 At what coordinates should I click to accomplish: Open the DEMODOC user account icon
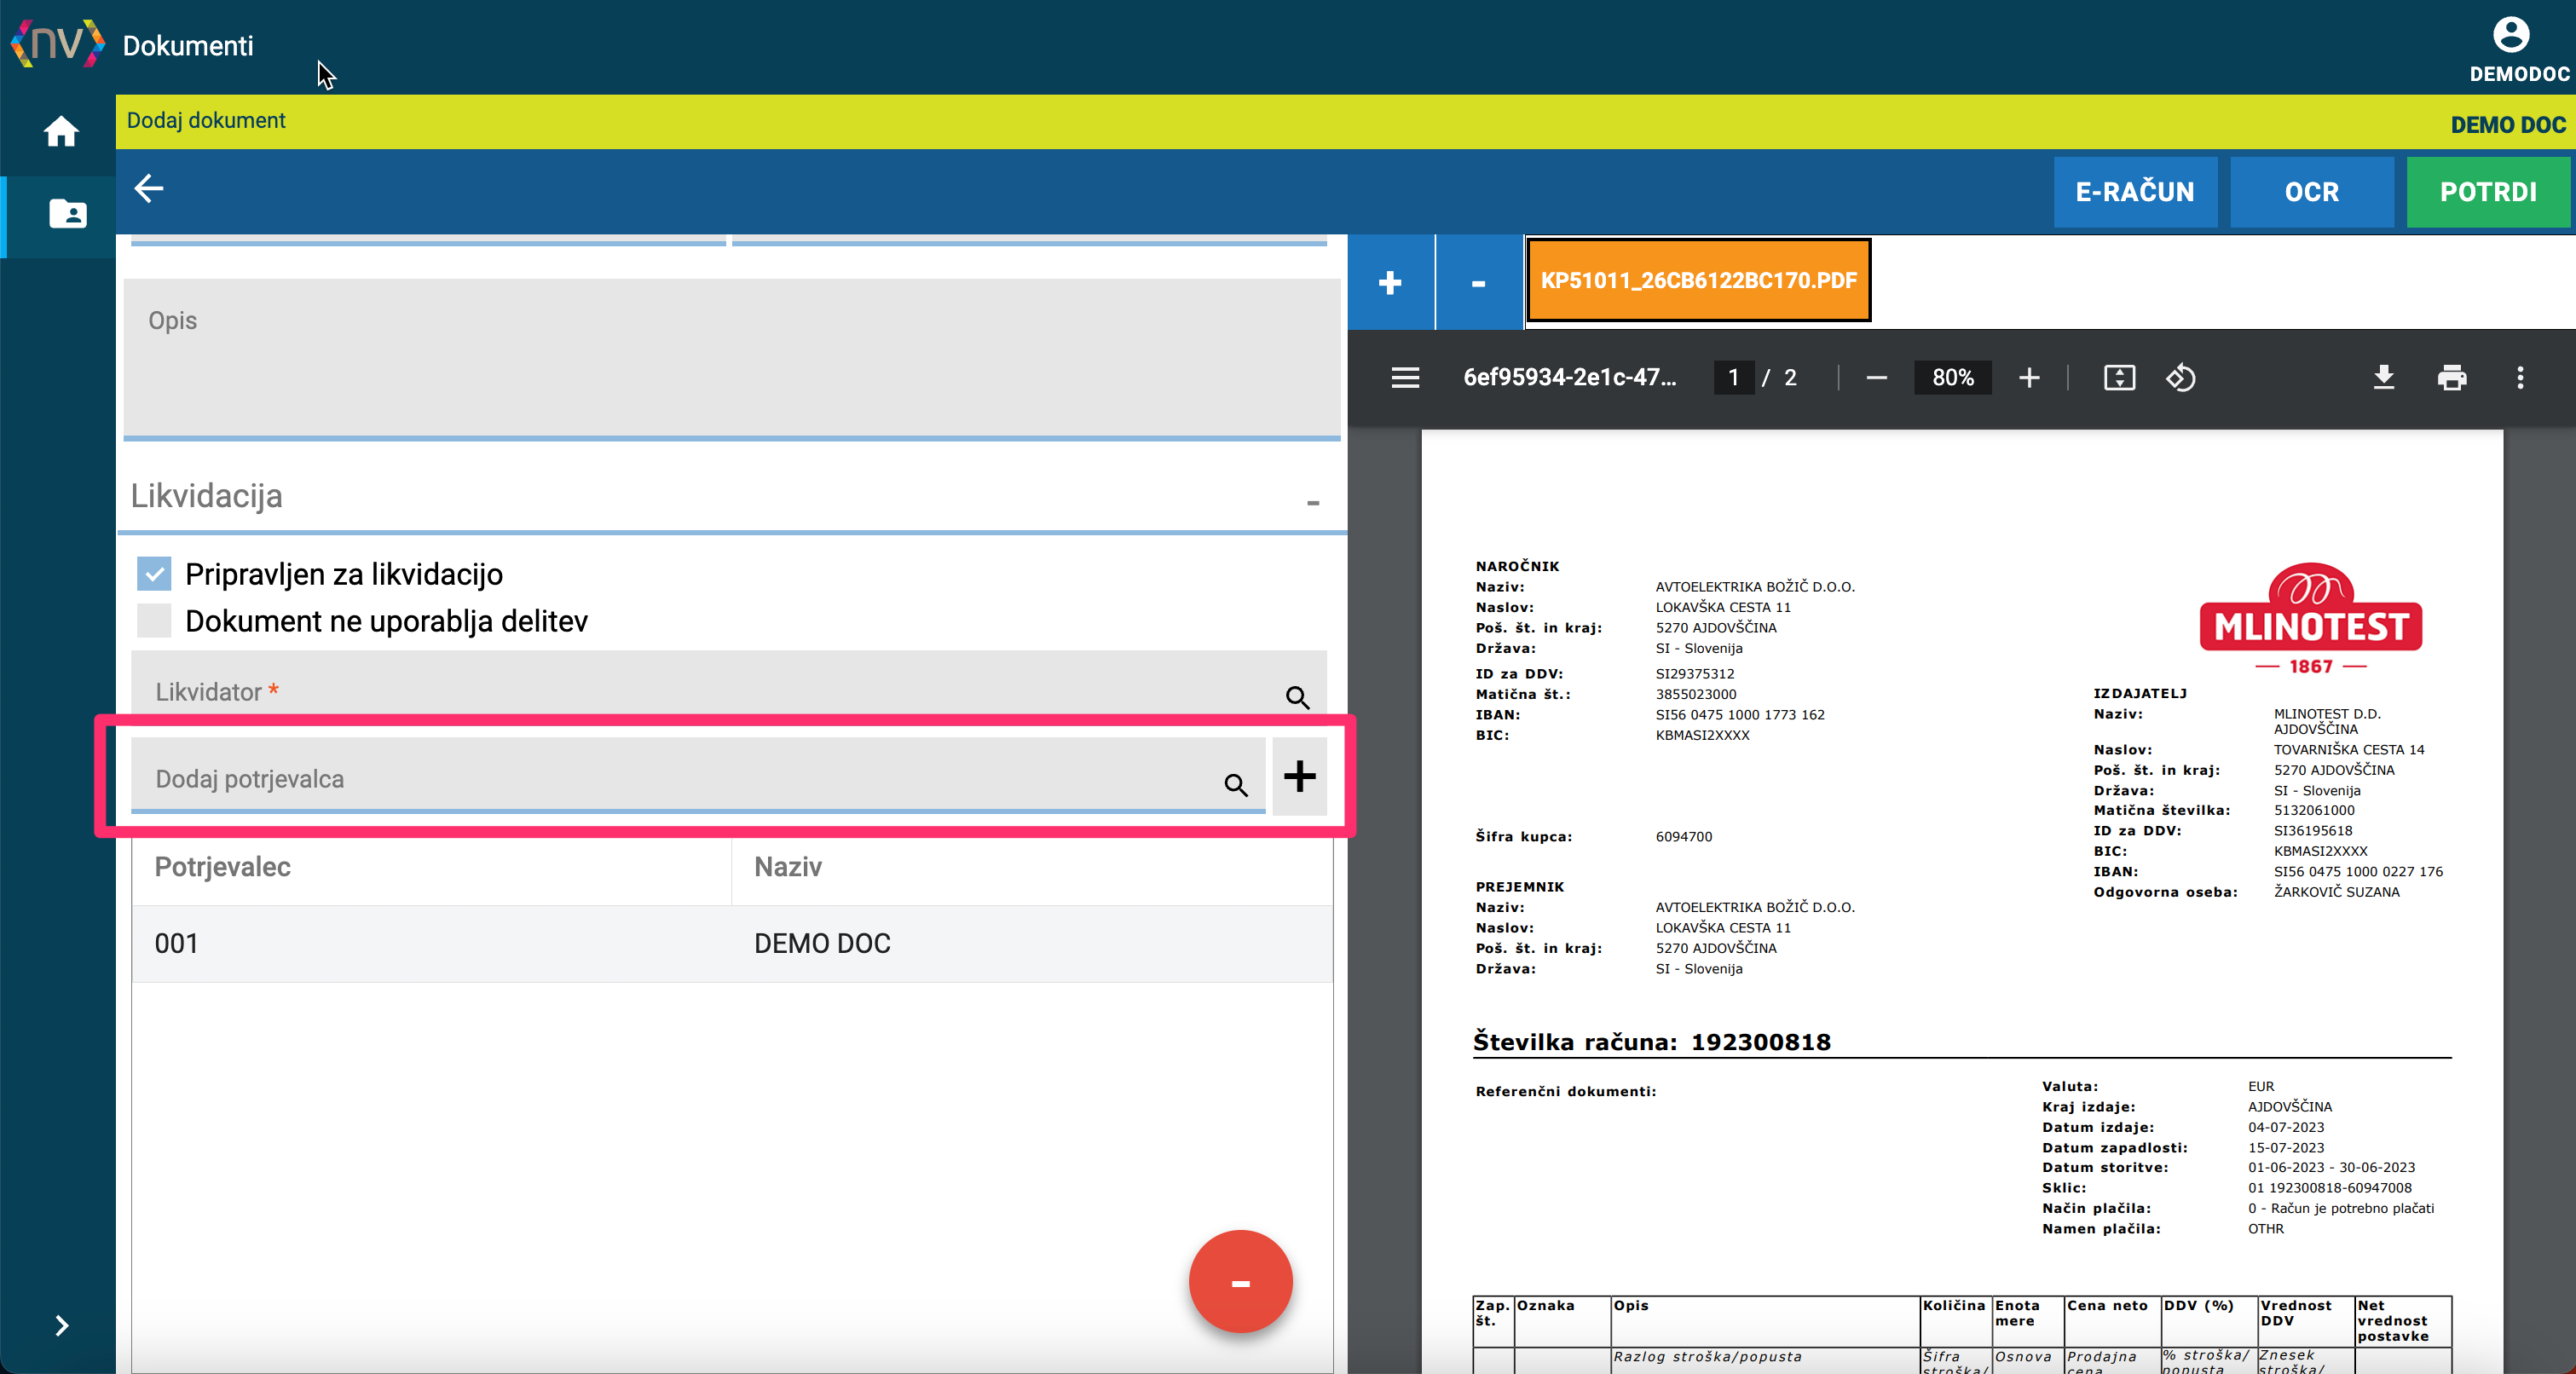tap(2510, 35)
